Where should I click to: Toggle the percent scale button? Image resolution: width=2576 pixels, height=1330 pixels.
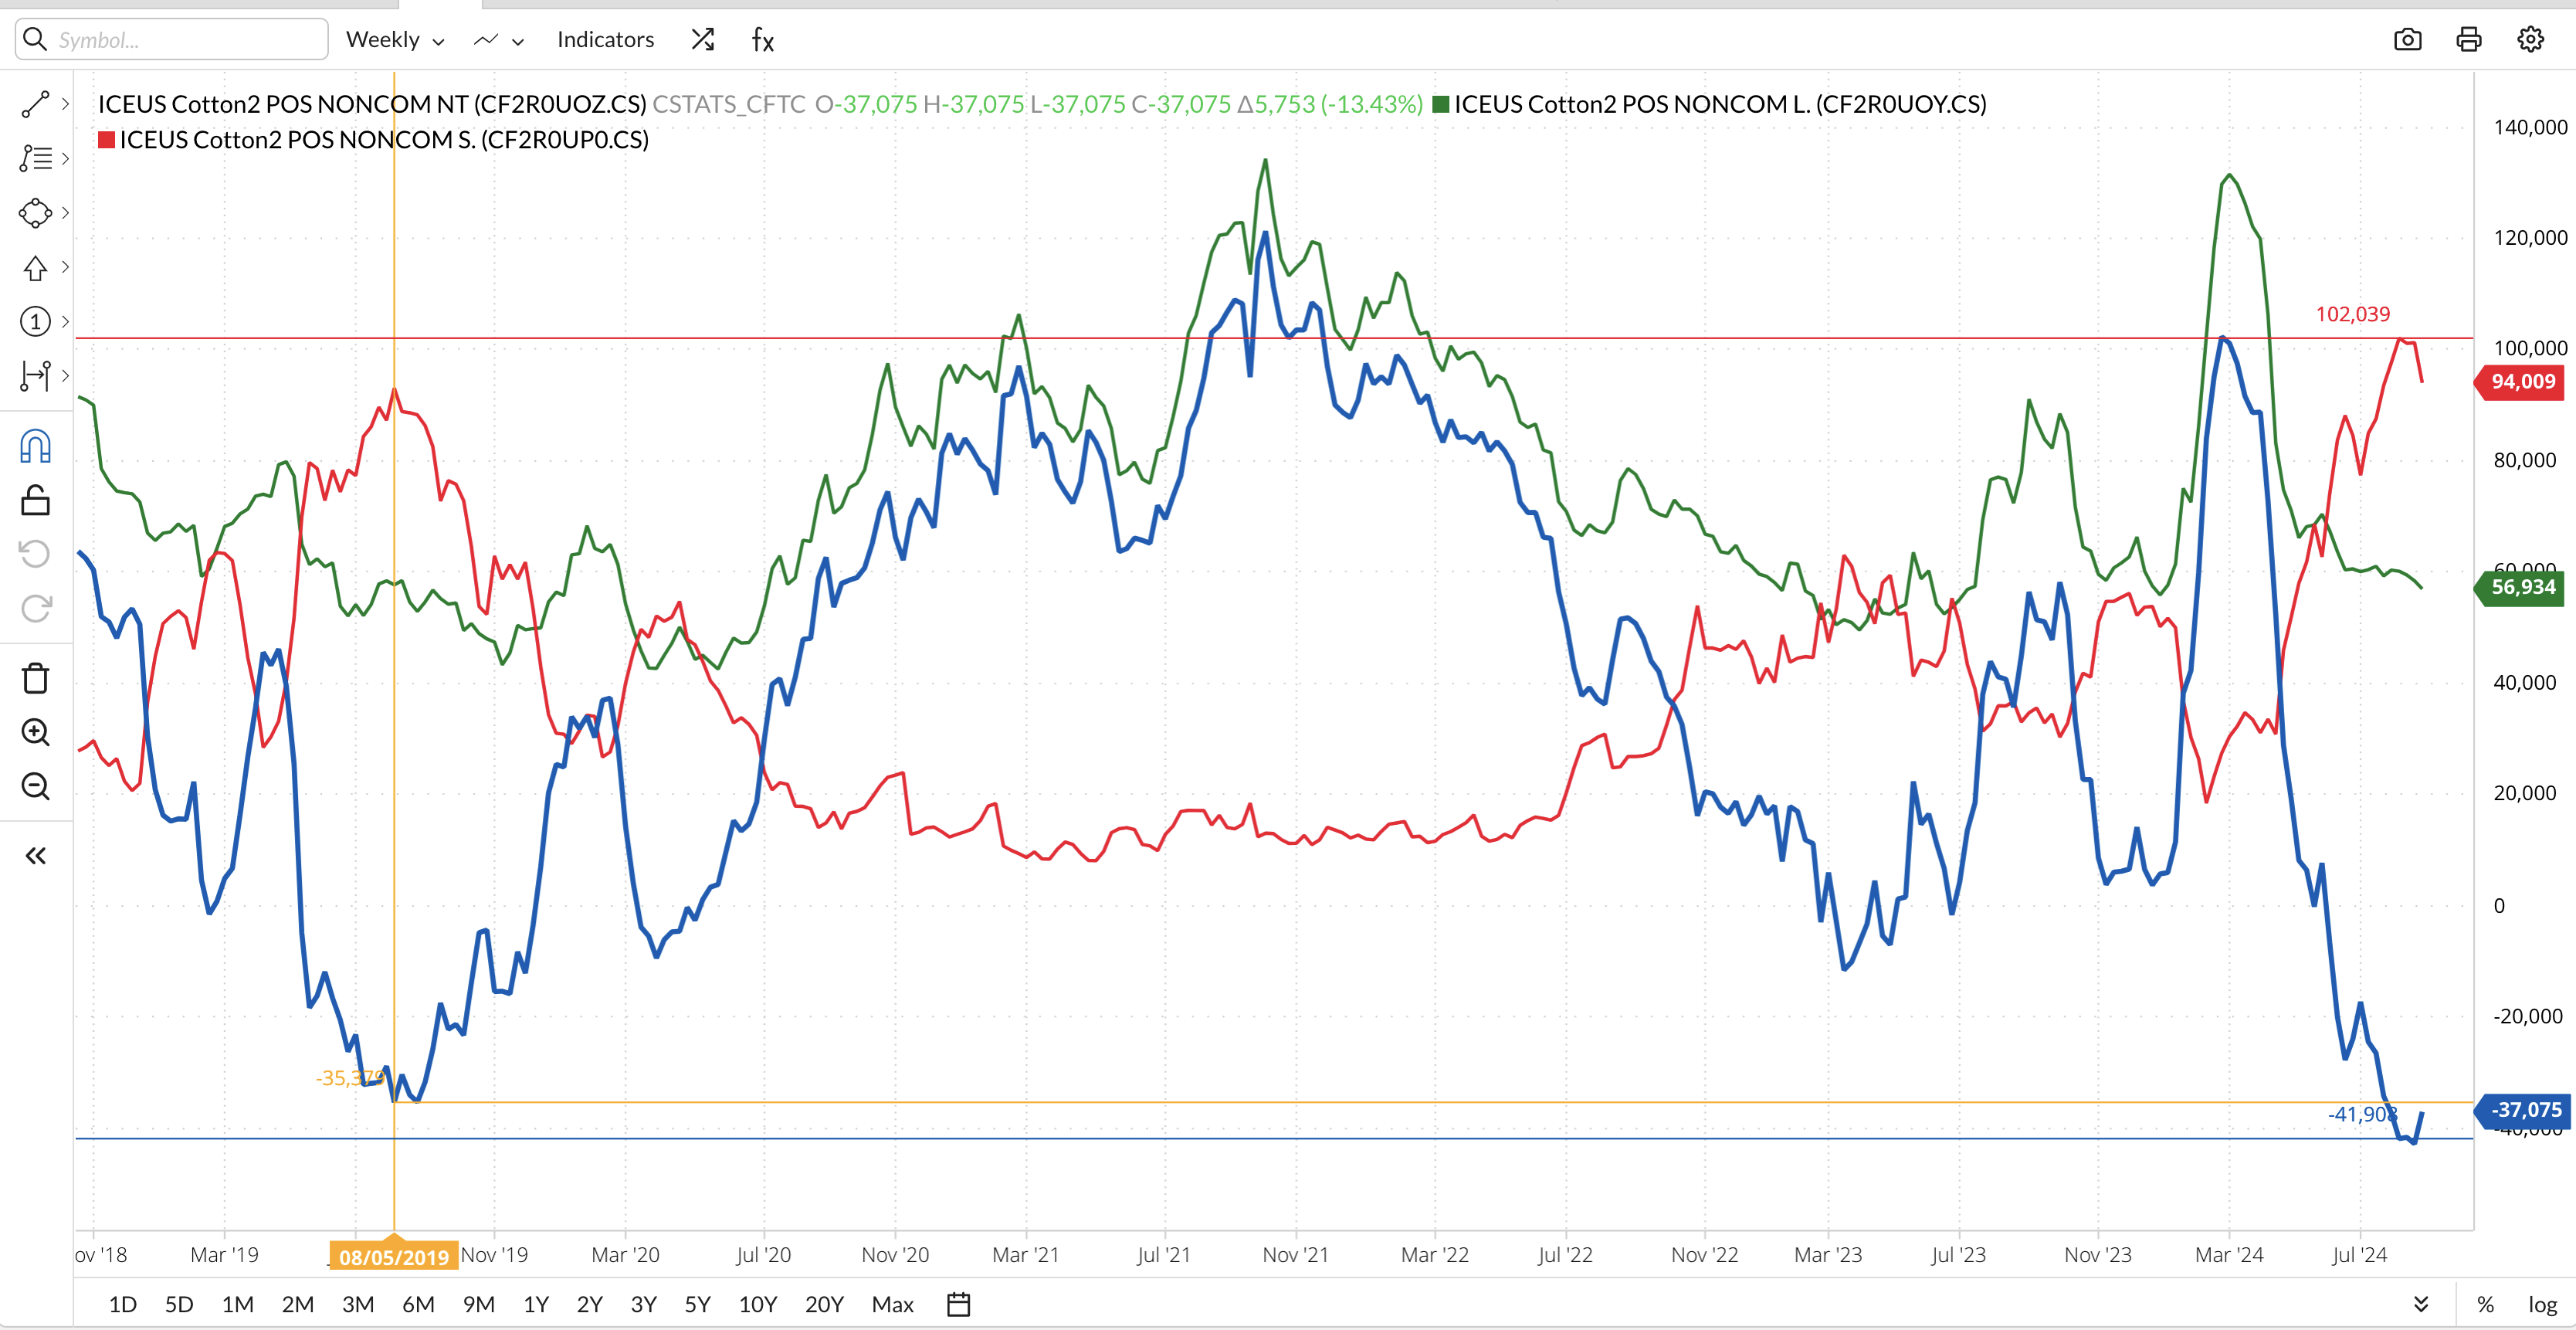[x=2485, y=1304]
